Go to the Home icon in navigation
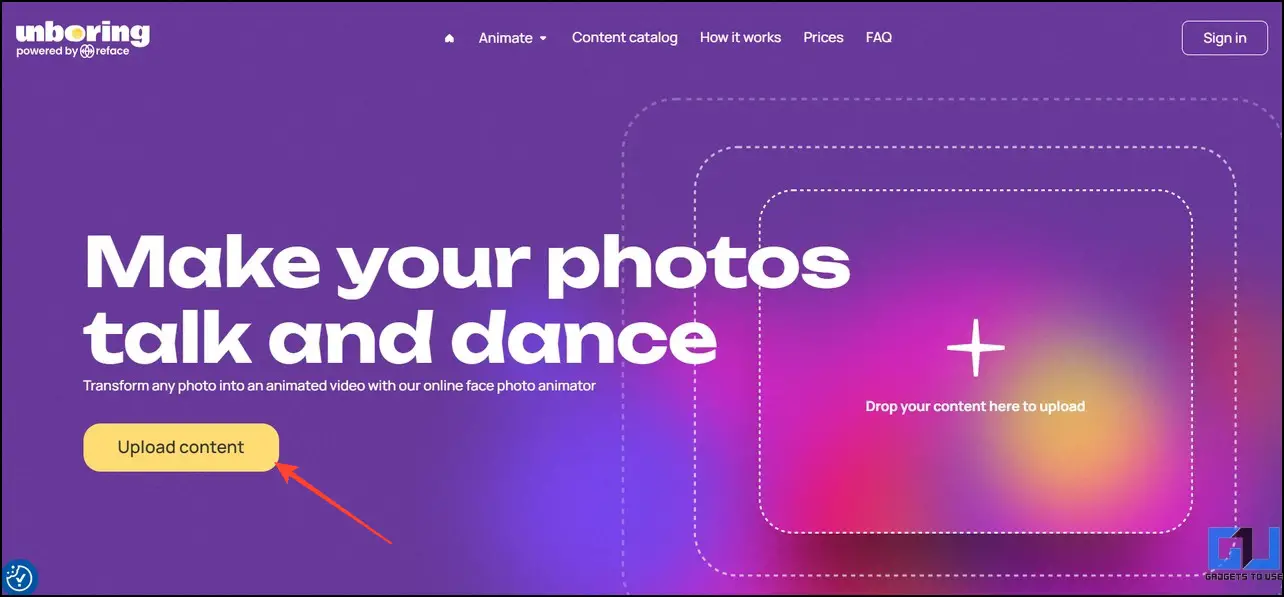The height and width of the screenshot is (597, 1284). click(449, 38)
